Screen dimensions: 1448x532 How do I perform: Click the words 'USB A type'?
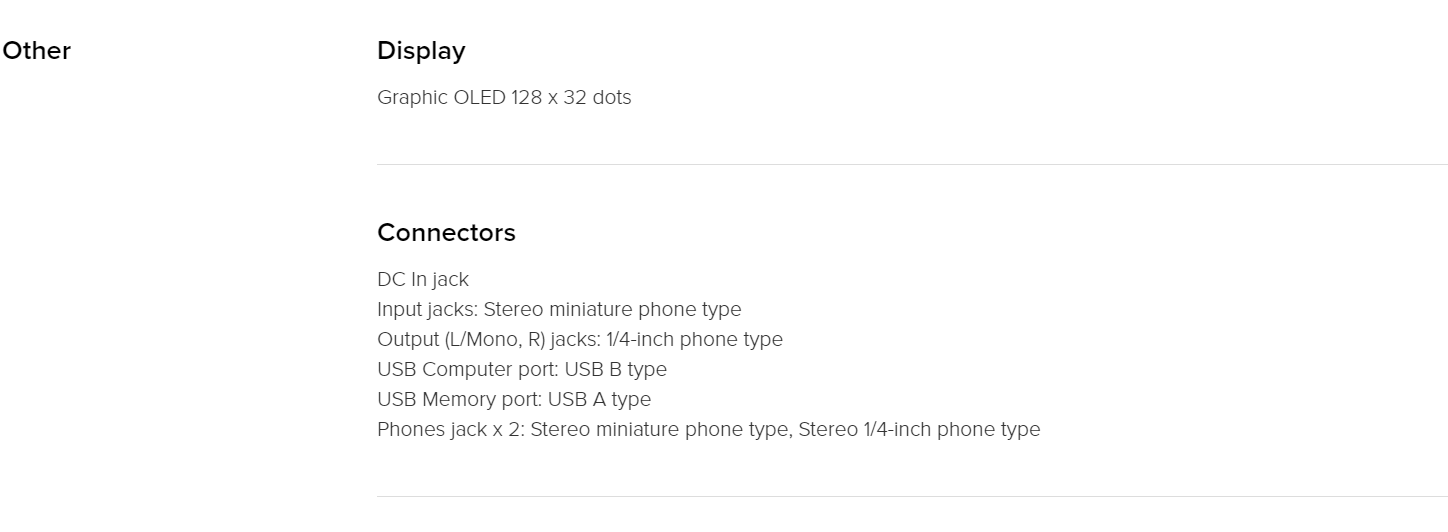[600, 399]
